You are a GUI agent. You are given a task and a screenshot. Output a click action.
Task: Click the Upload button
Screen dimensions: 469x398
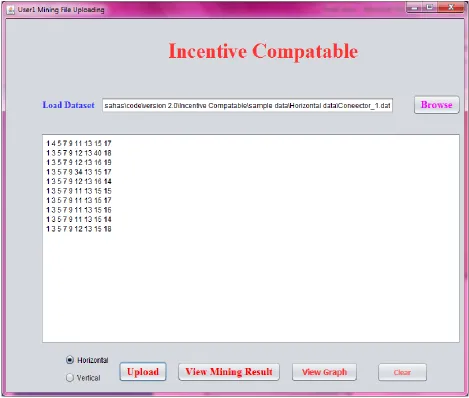143,372
